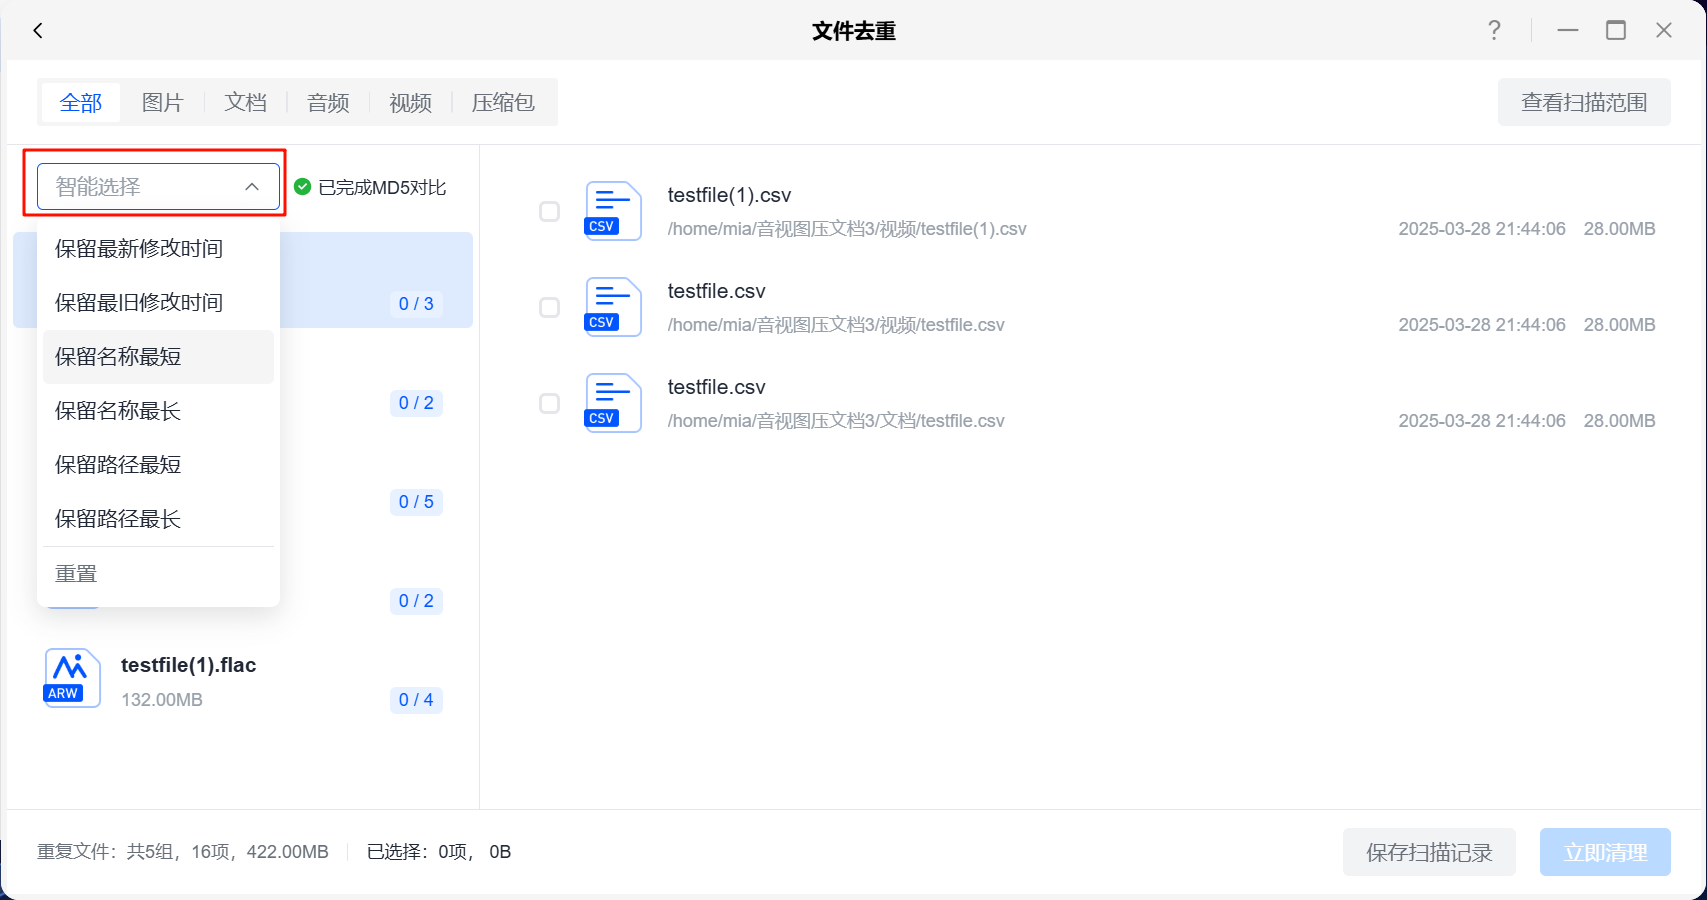This screenshot has height=900, width=1707.
Task: Click the green MD5 completed checkmark icon
Action: pyautogui.click(x=303, y=187)
